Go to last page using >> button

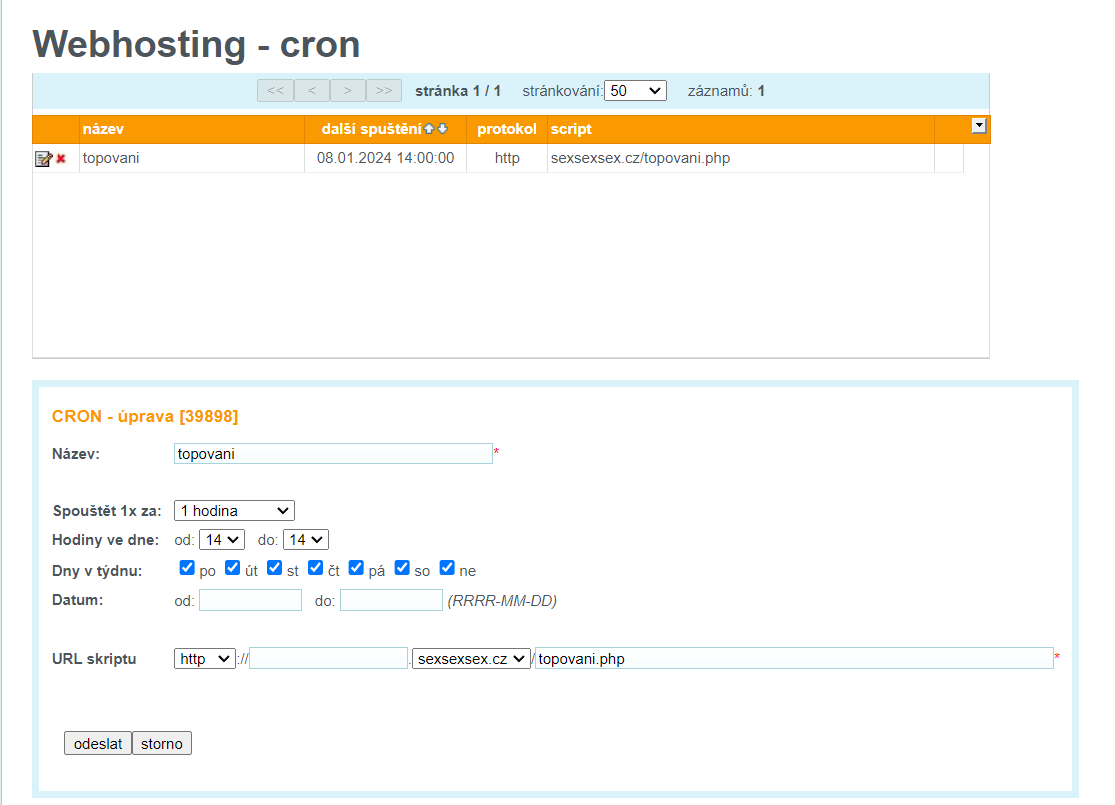tap(384, 91)
